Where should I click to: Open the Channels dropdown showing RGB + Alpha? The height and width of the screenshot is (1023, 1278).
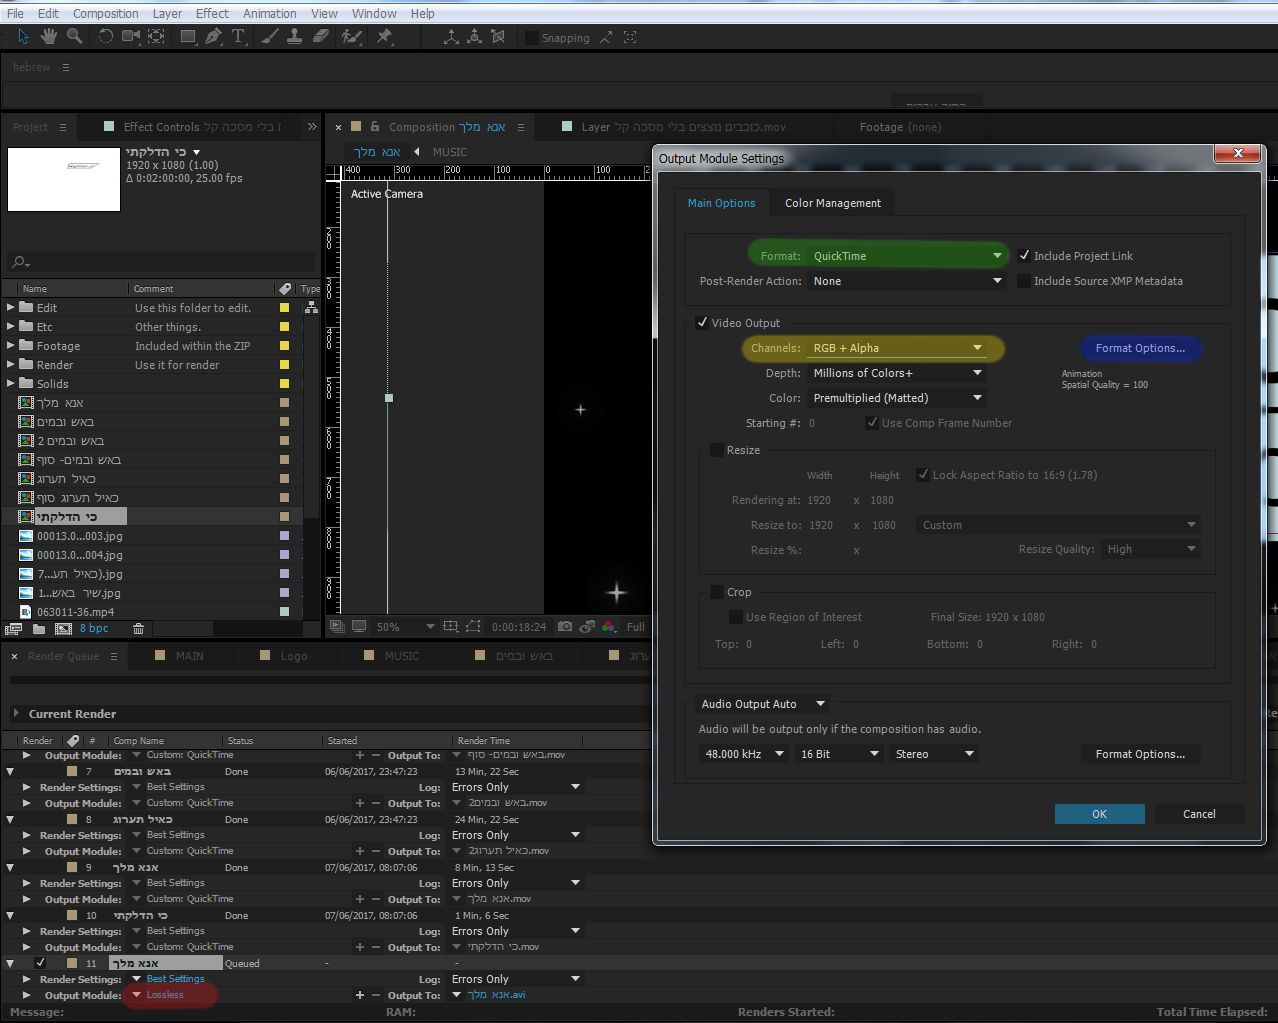(896, 348)
